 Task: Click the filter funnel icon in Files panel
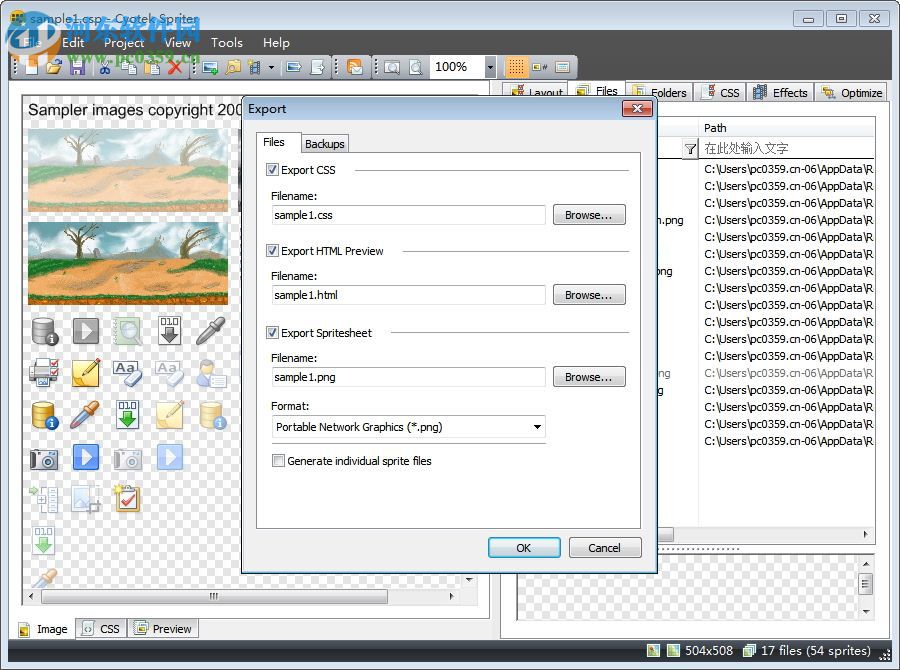(x=690, y=148)
